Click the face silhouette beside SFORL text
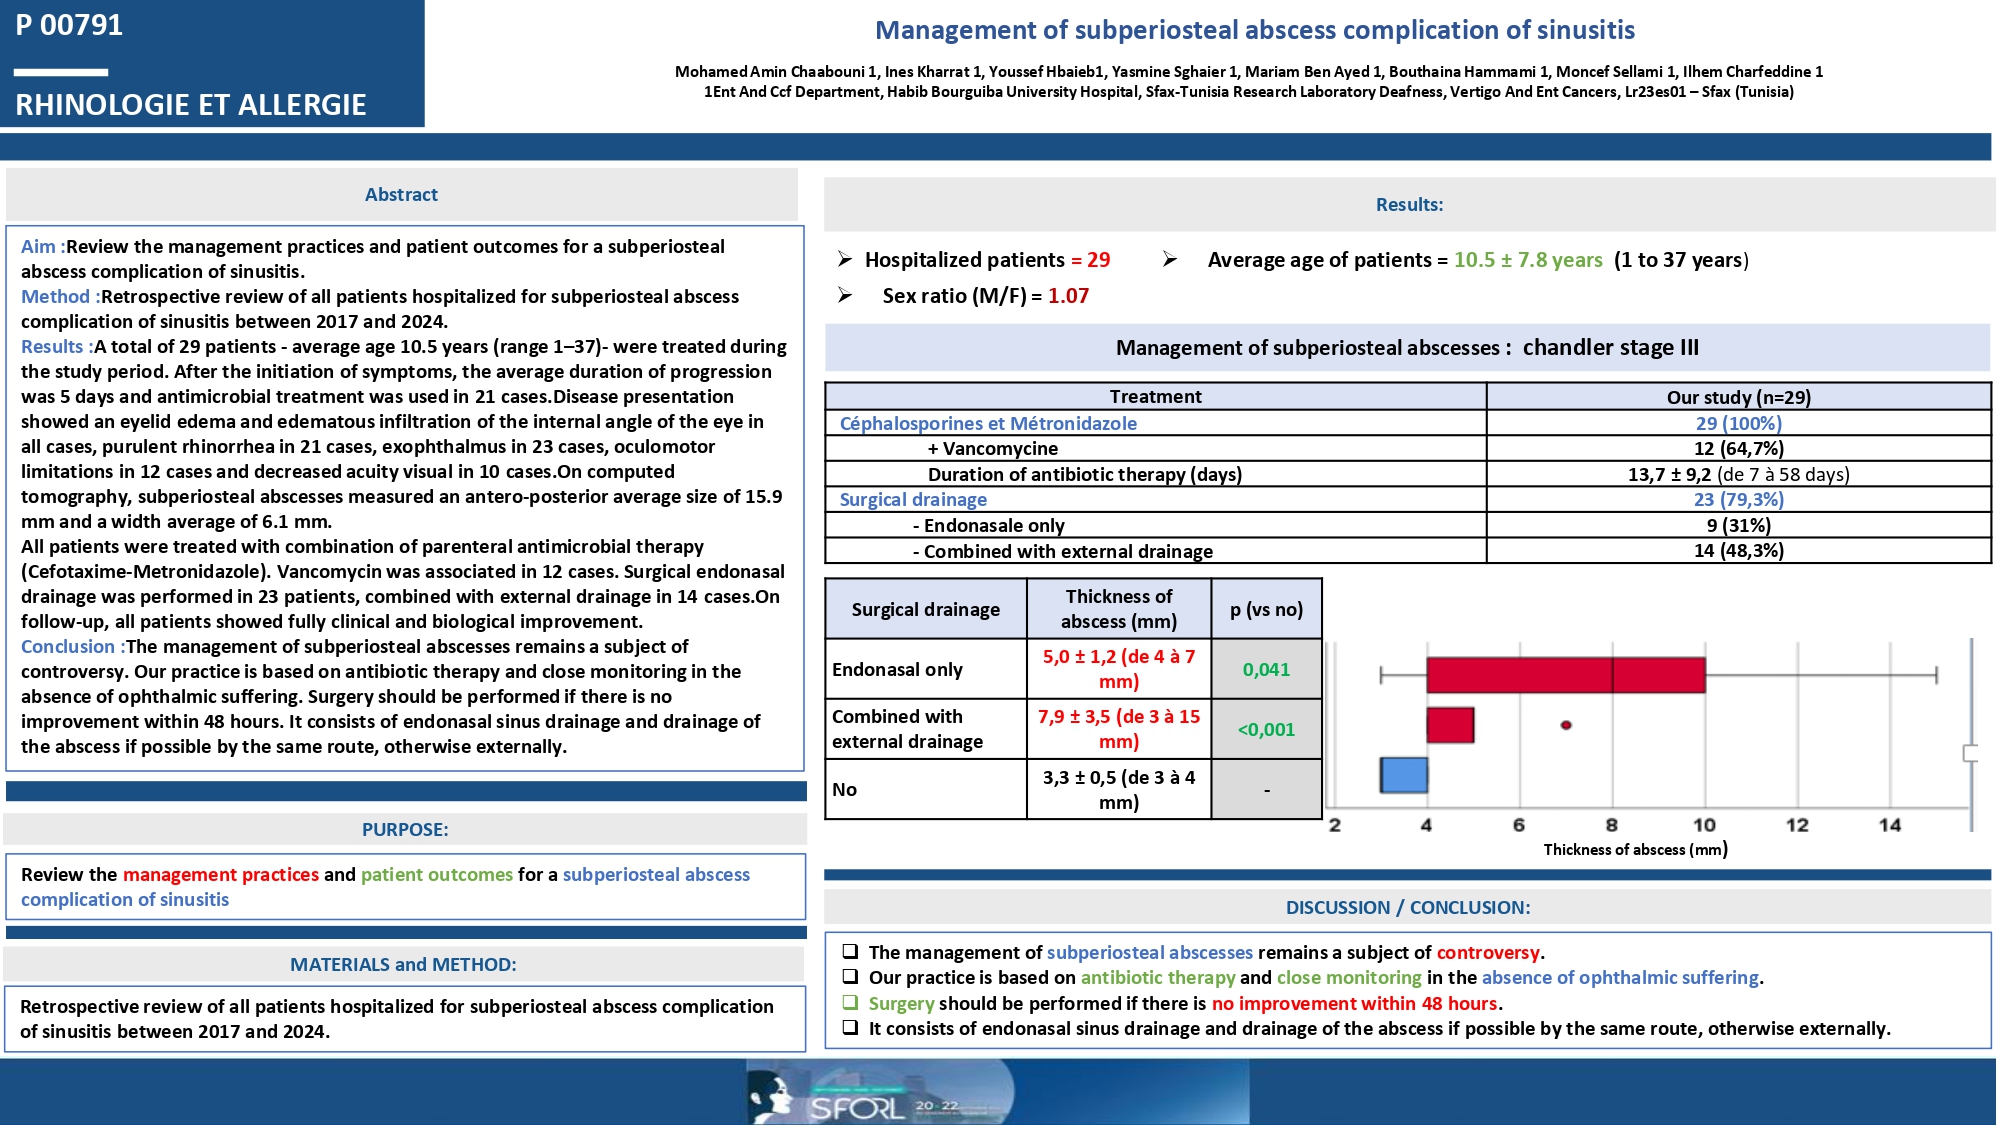Image resolution: width=2000 pixels, height=1125 pixels. [x=773, y=1097]
